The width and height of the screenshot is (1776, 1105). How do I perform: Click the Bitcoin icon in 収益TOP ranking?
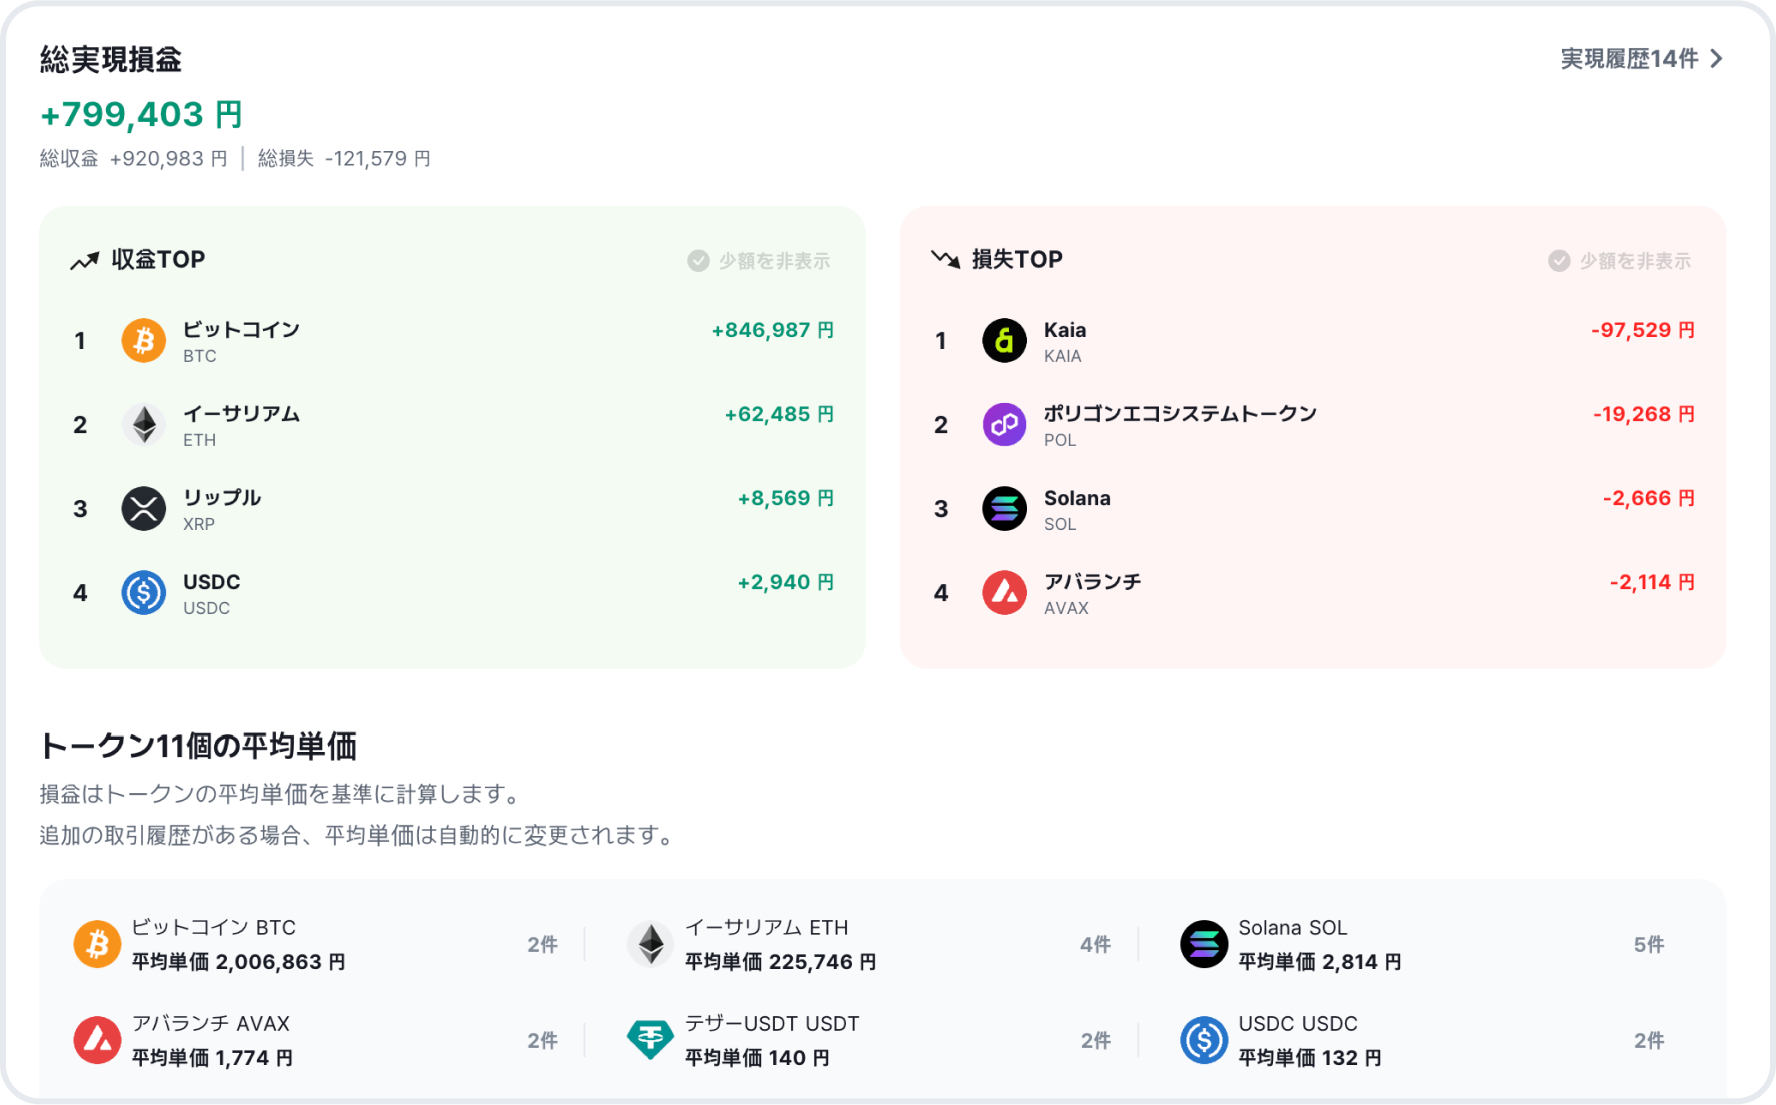(x=143, y=340)
